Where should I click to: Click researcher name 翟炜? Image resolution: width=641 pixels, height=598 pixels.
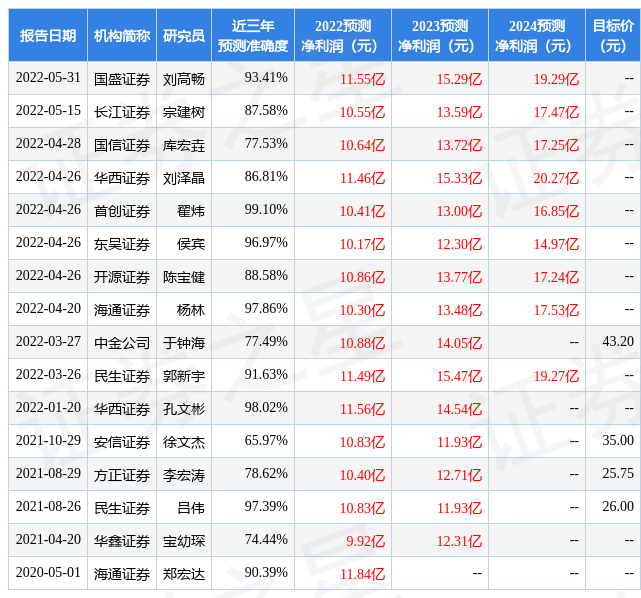tap(191, 211)
